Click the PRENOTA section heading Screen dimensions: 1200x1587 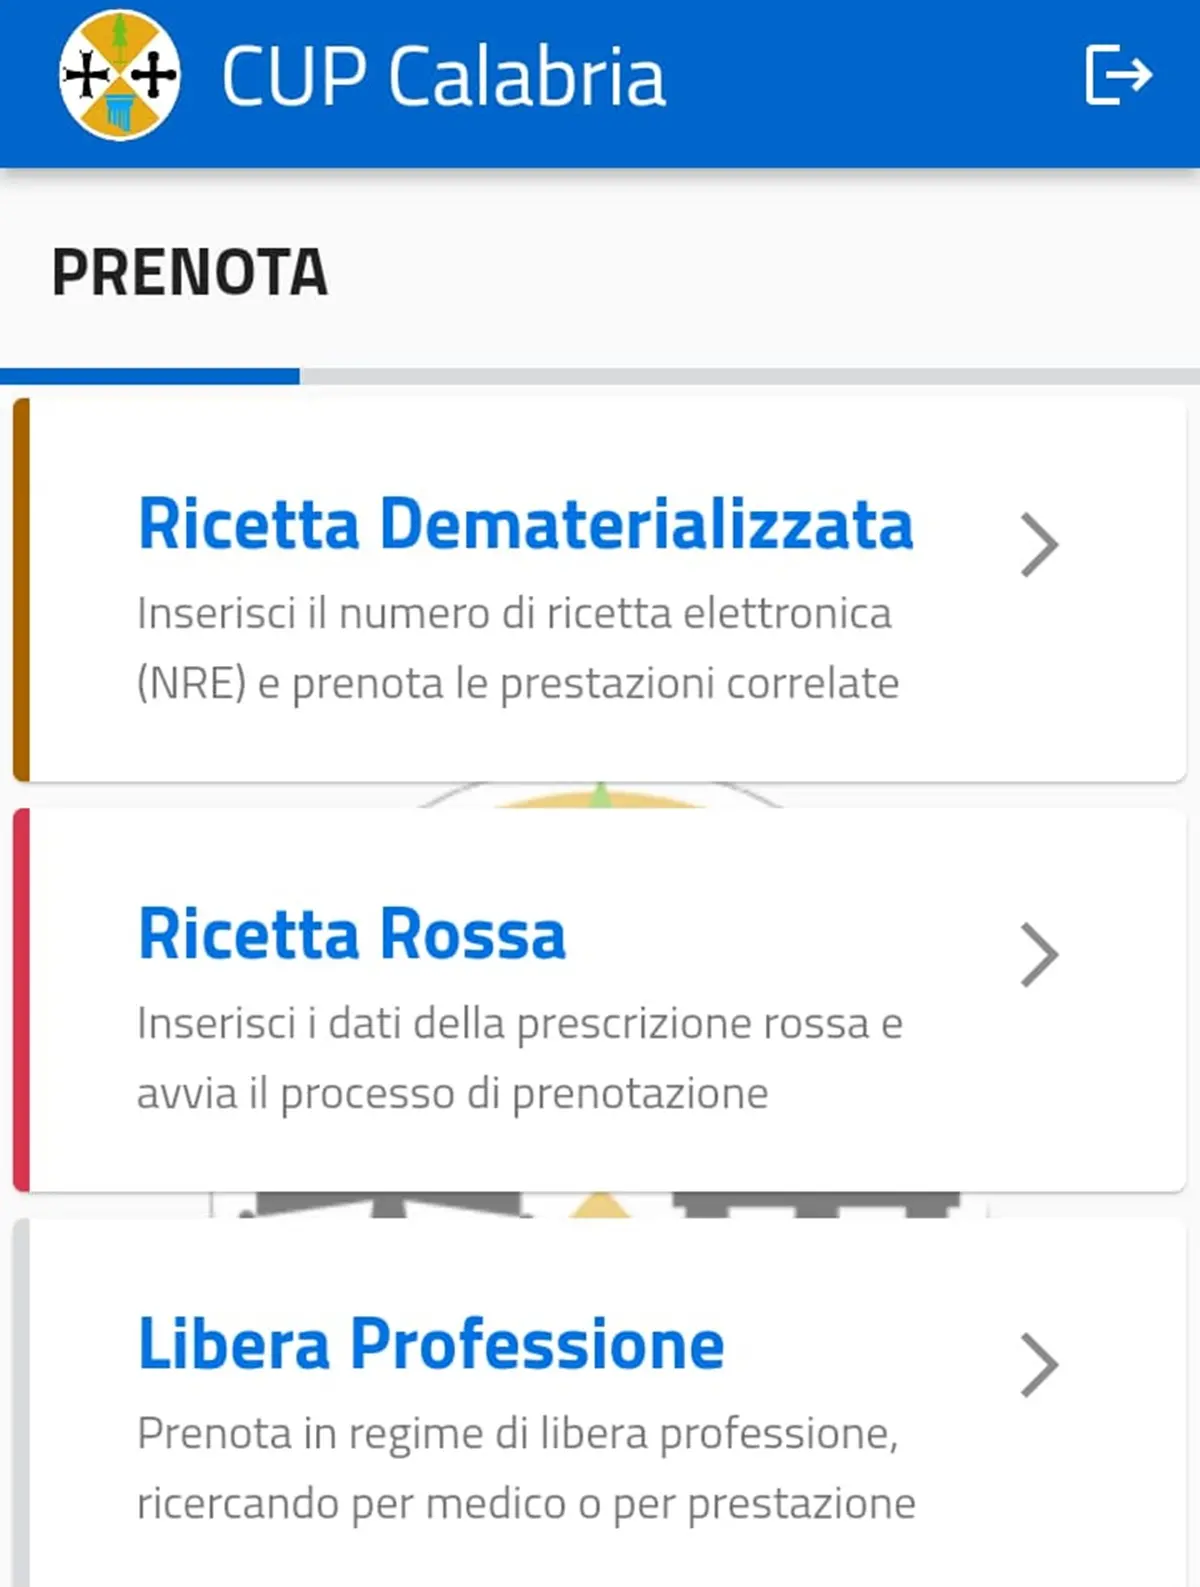(189, 272)
